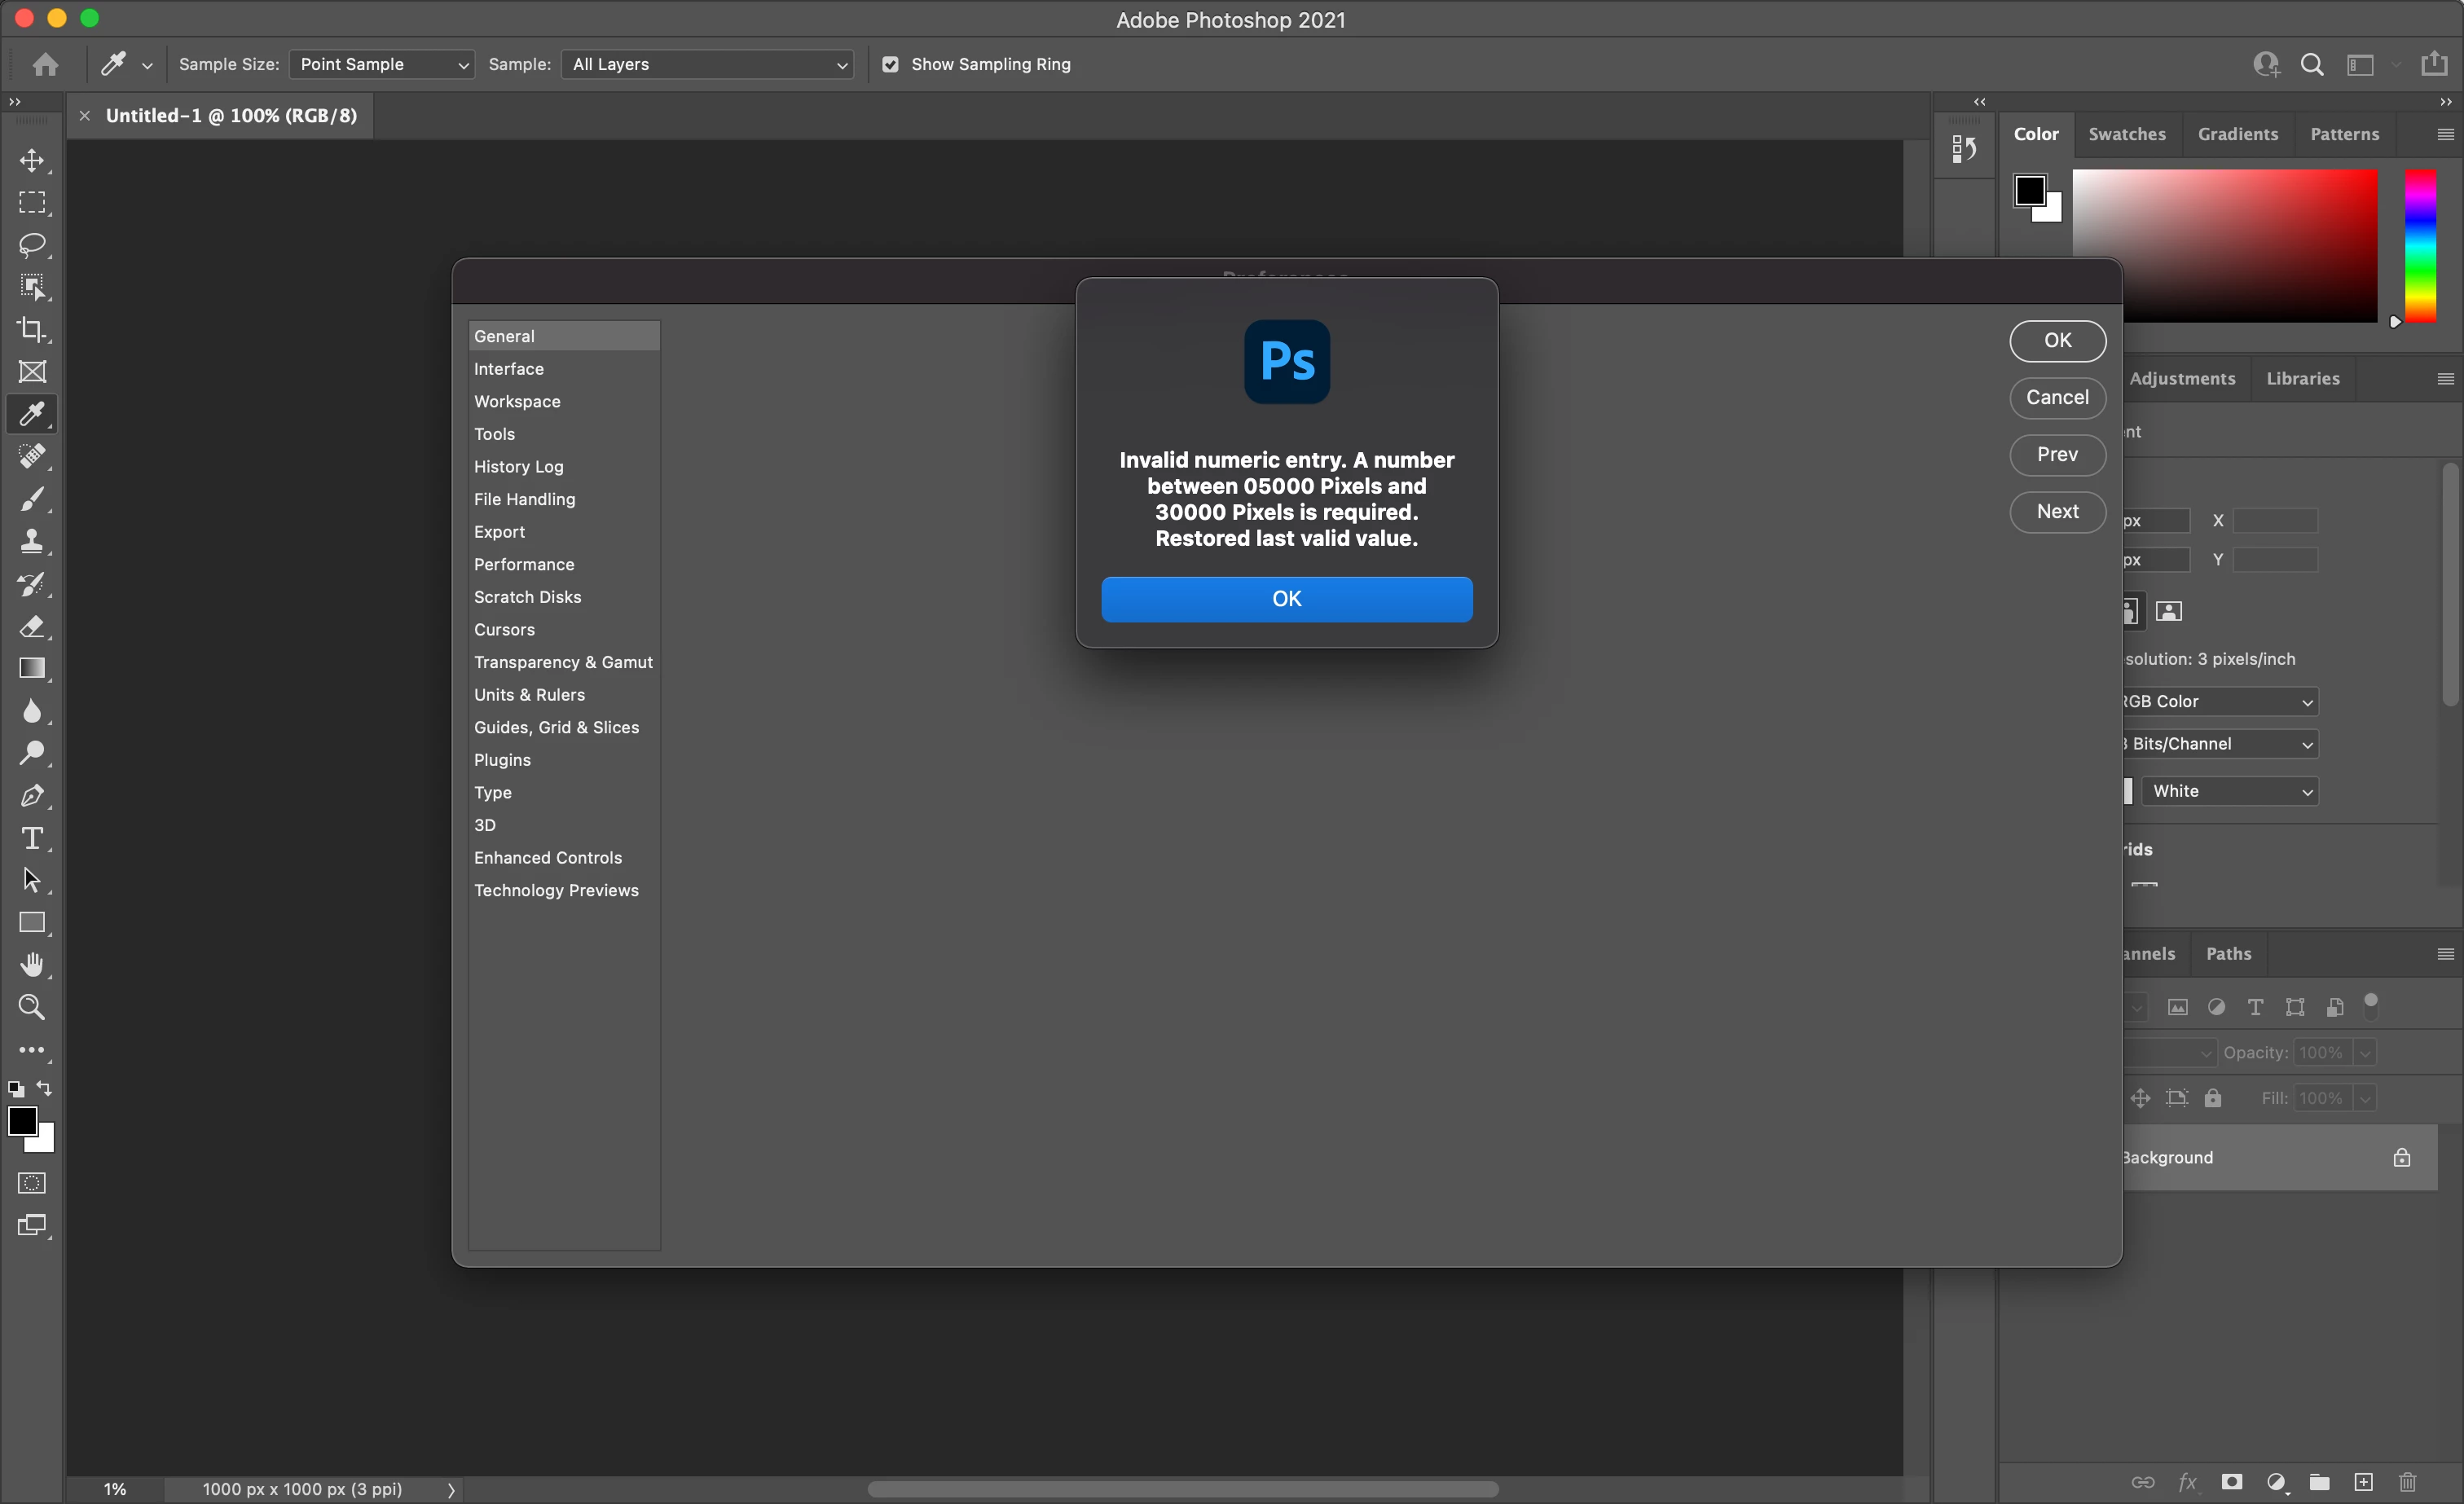This screenshot has height=1504, width=2464.
Task: Select the Crop tool
Action: click(x=32, y=329)
